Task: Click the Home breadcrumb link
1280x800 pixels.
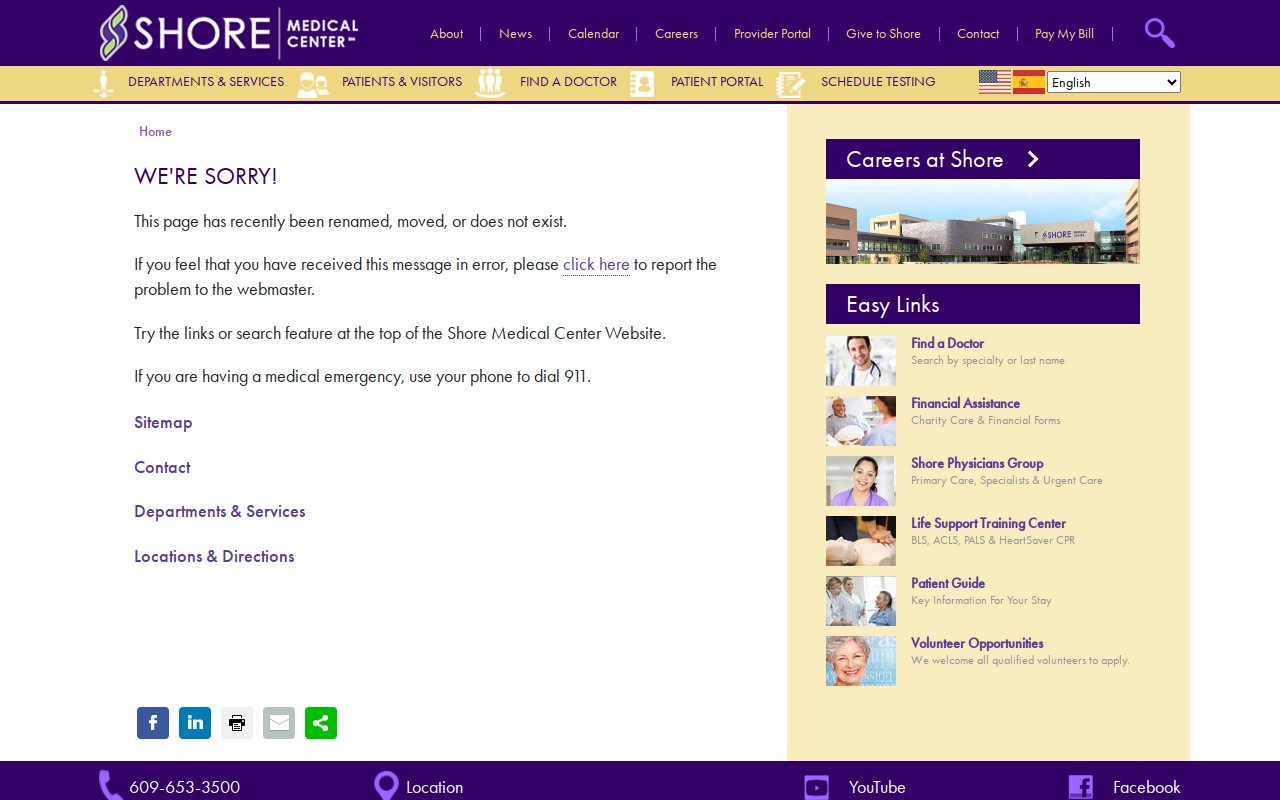Action: click(x=155, y=131)
